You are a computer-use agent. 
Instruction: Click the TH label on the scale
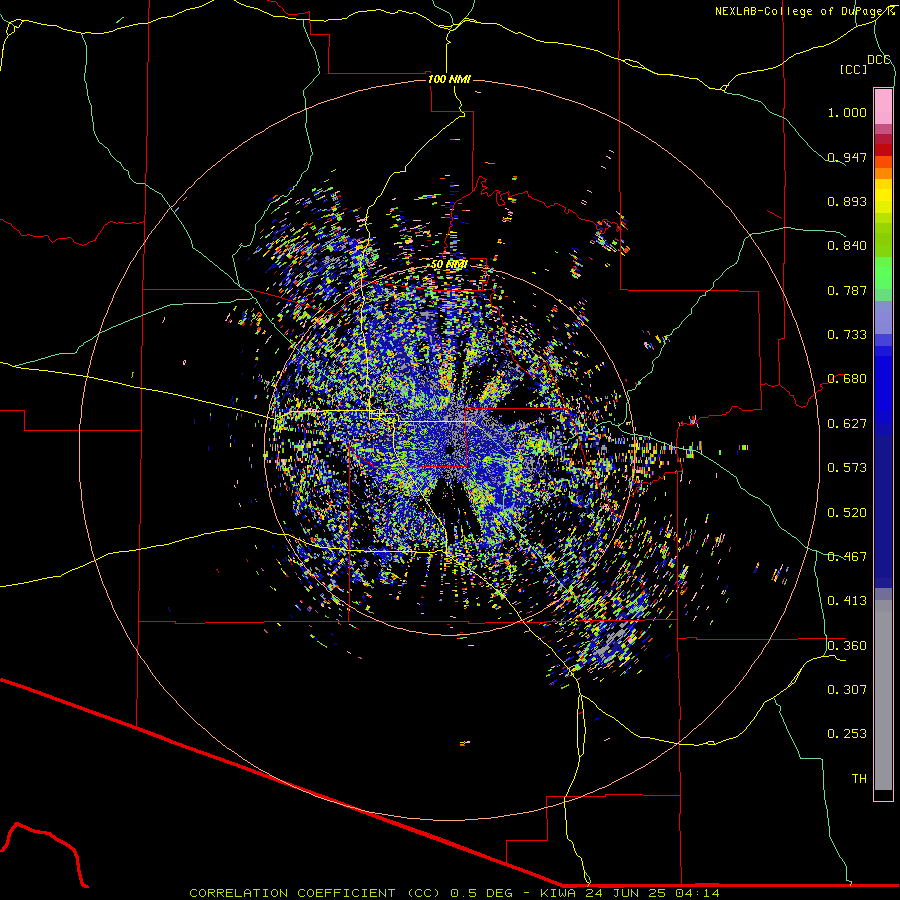pos(859,779)
